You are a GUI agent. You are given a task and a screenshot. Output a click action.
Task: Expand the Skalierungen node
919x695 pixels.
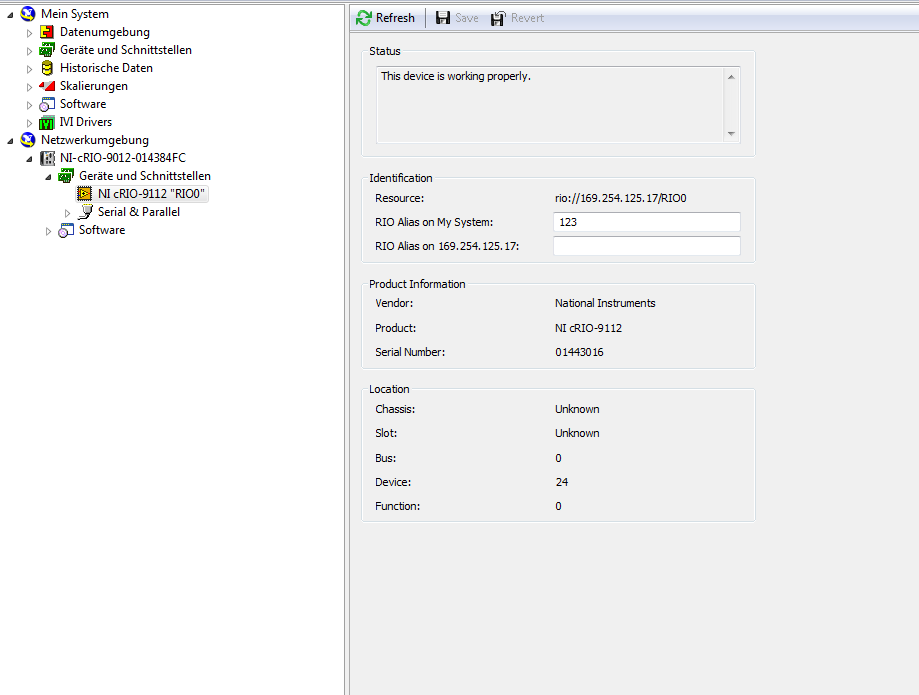tap(29, 87)
